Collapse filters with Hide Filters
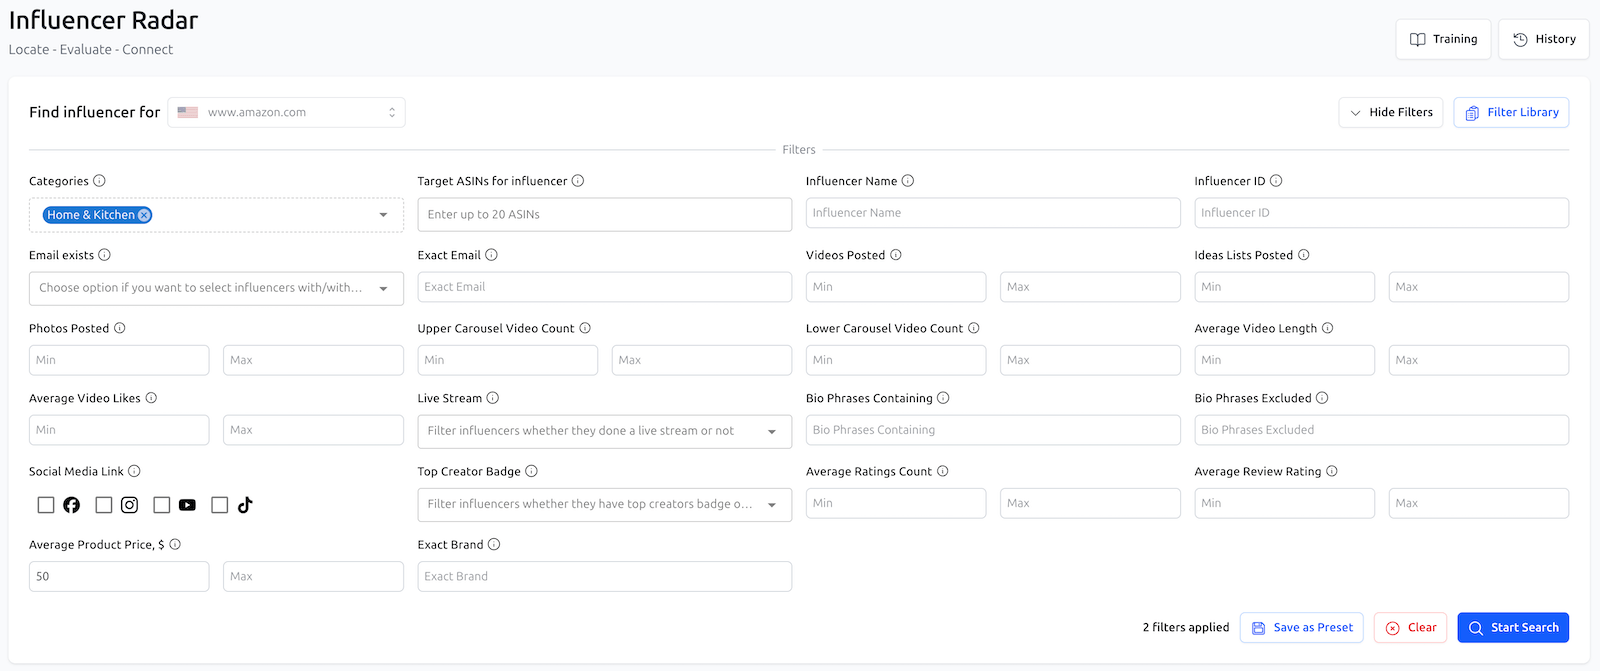This screenshot has height=671, width=1600. (x=1390, y=113)
